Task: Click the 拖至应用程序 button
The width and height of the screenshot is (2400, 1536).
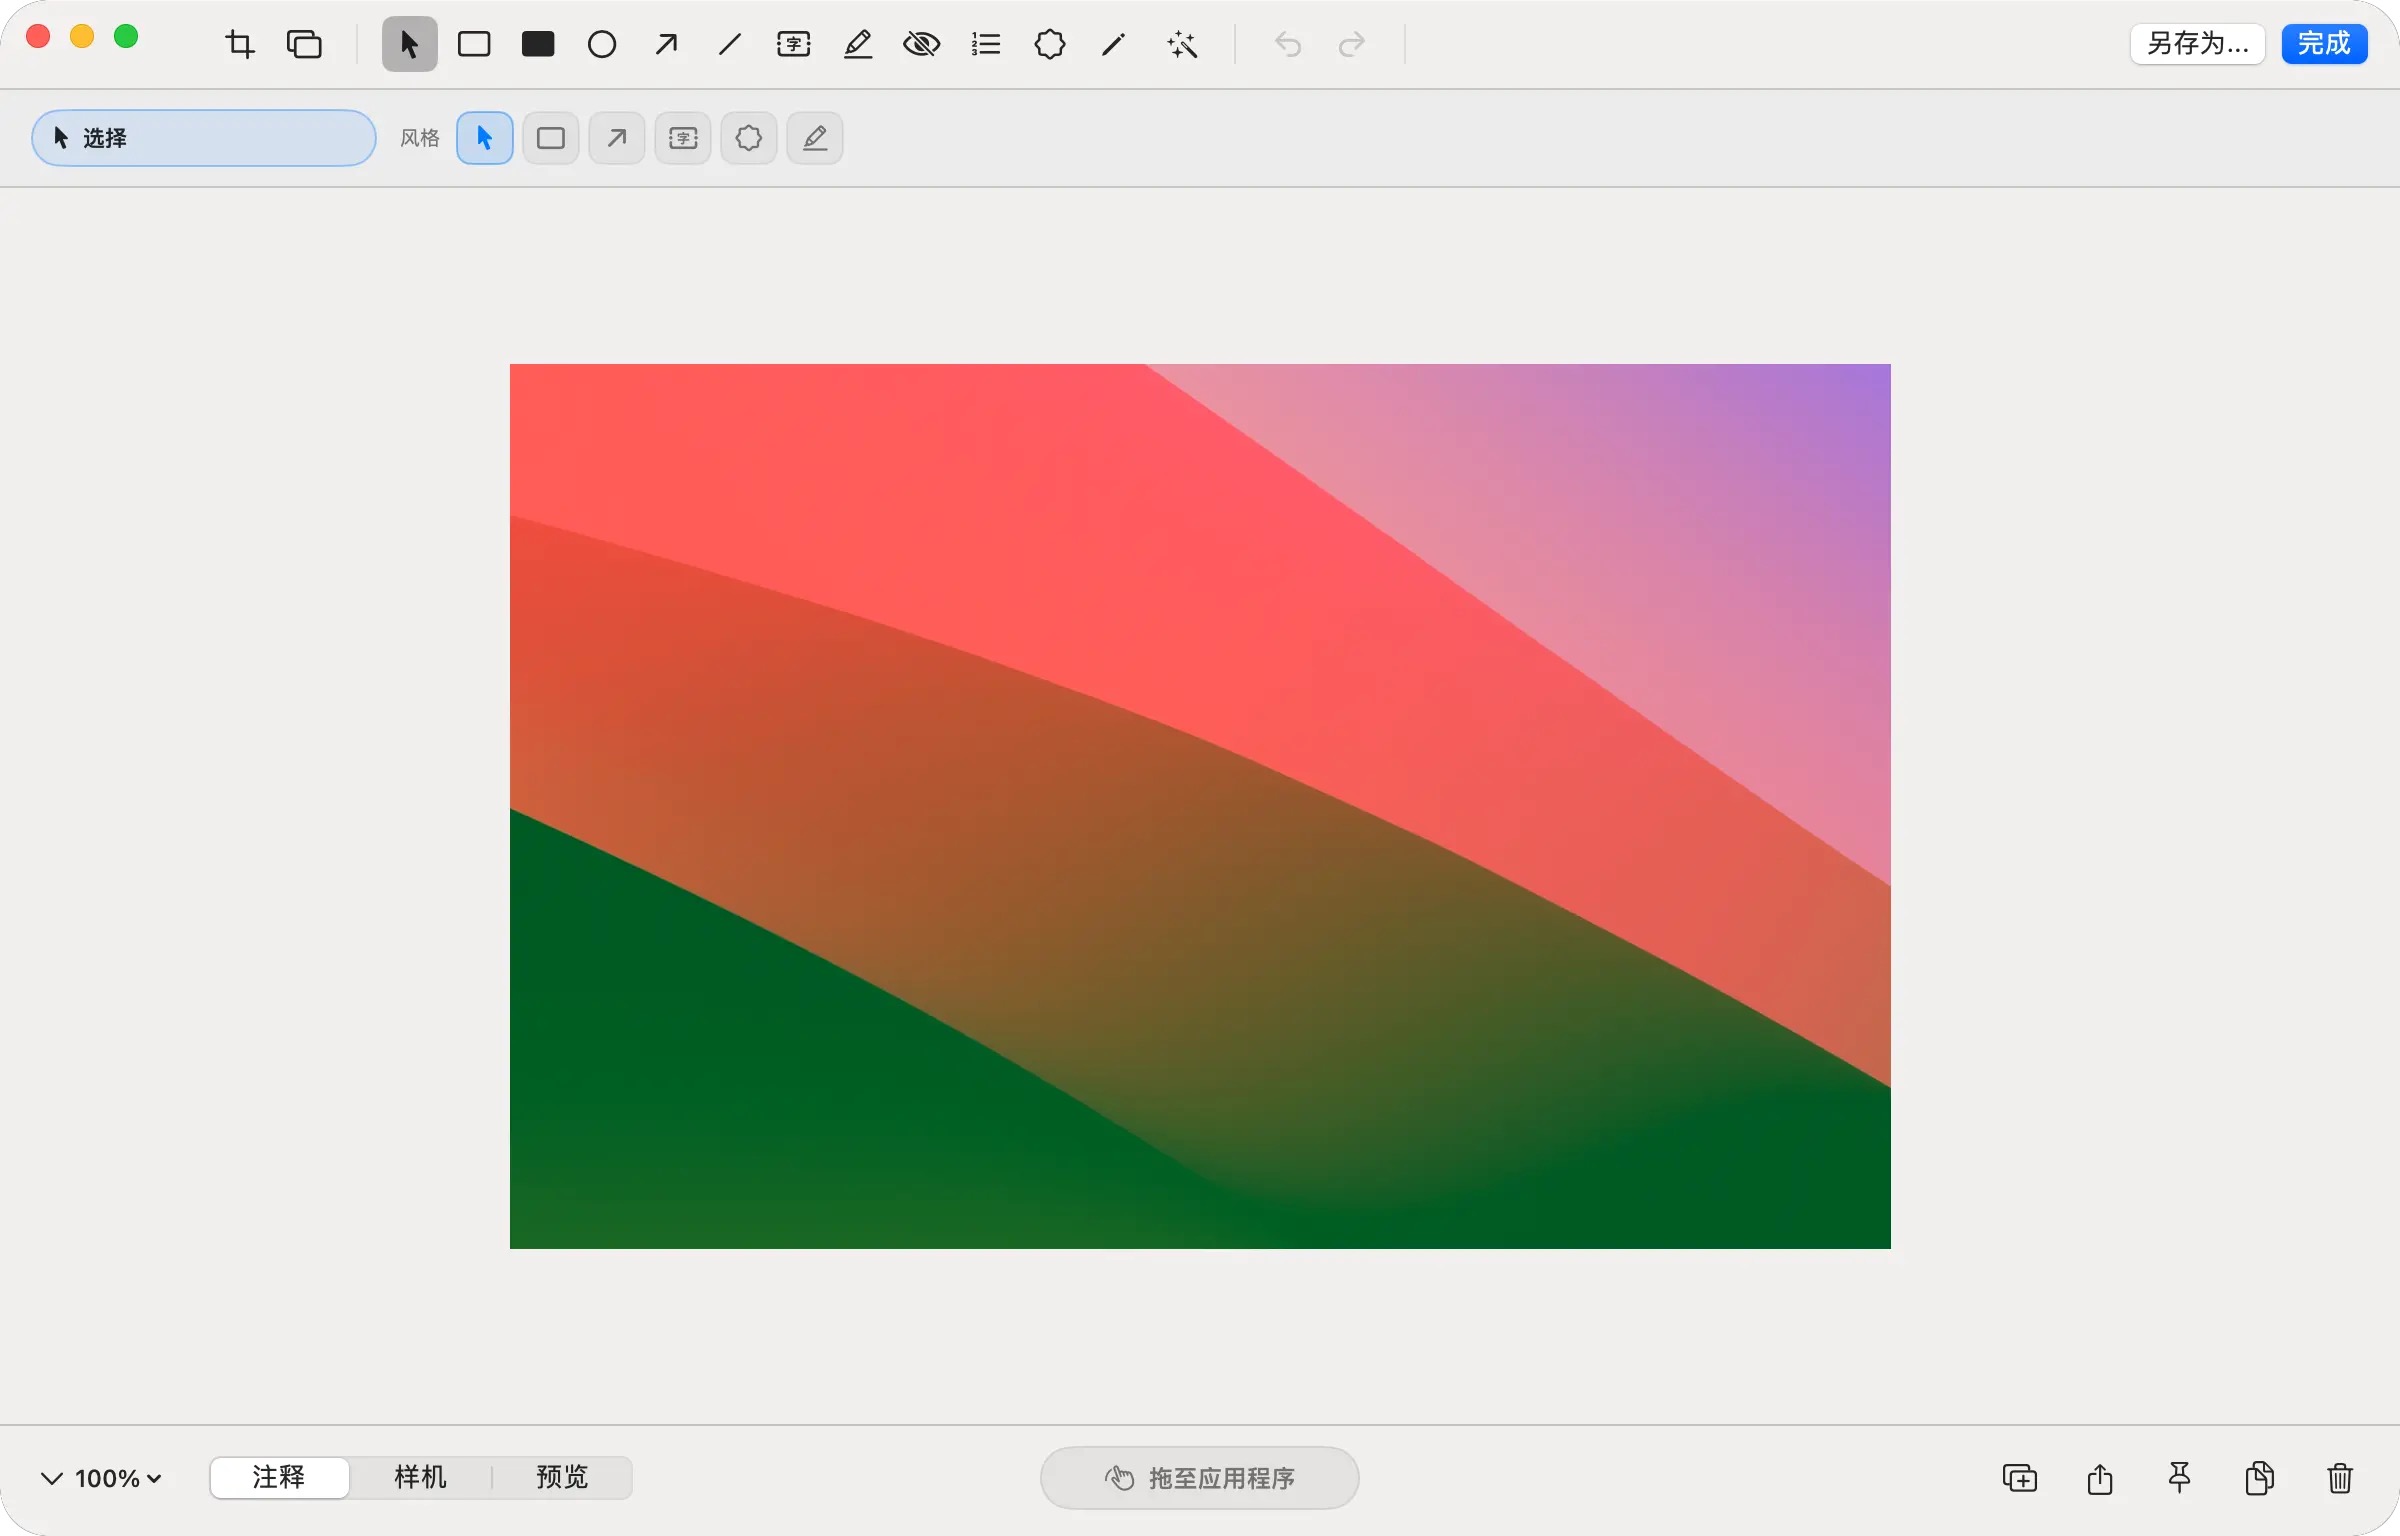Action: point(1199,1478)
